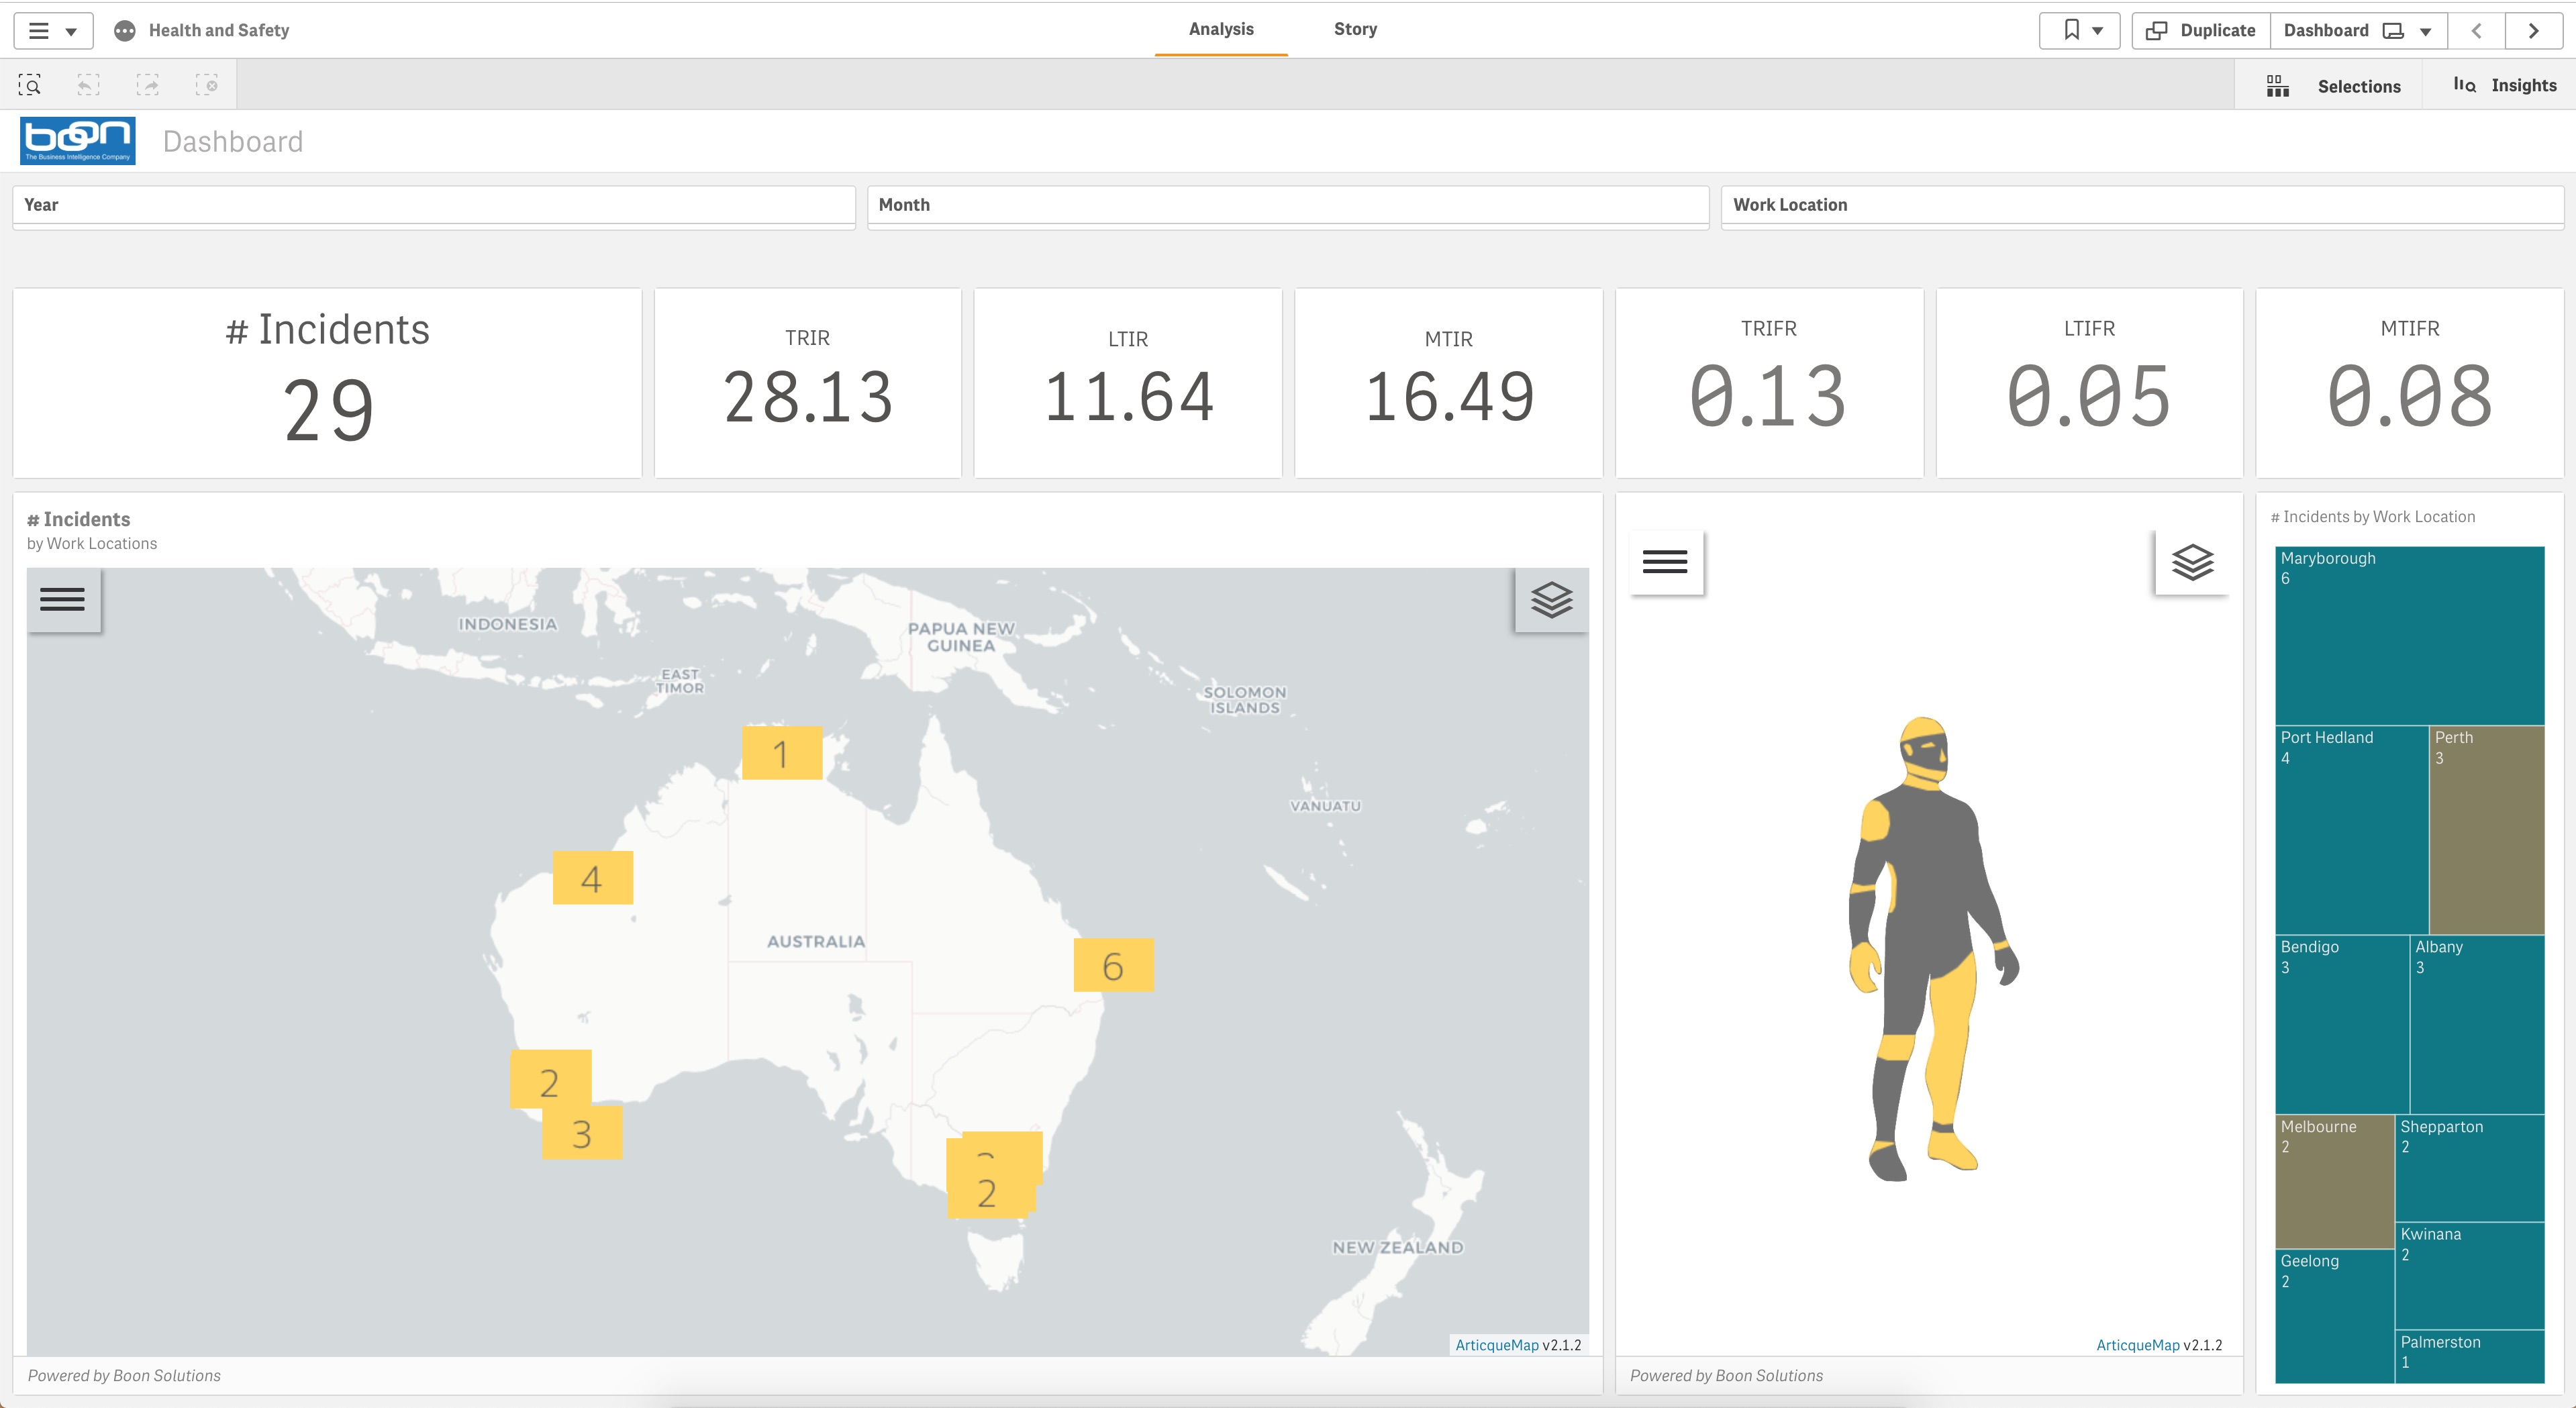Open the Insights panel

pyautogui.click(x=2503, y=86)
